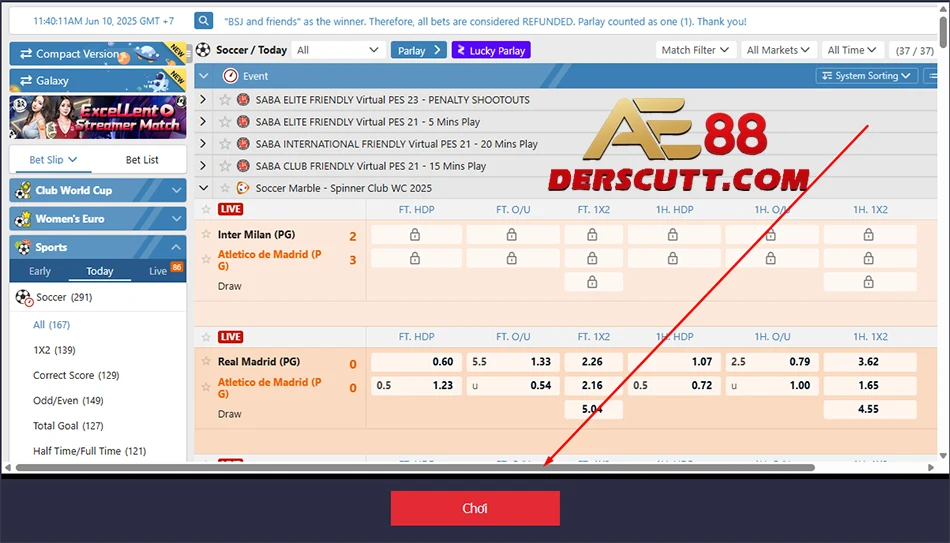Open the All Markets dropdown
Image resolution: width=950 pixels, height=543 pixels.
pyautogui.click(x=779, y=50)
